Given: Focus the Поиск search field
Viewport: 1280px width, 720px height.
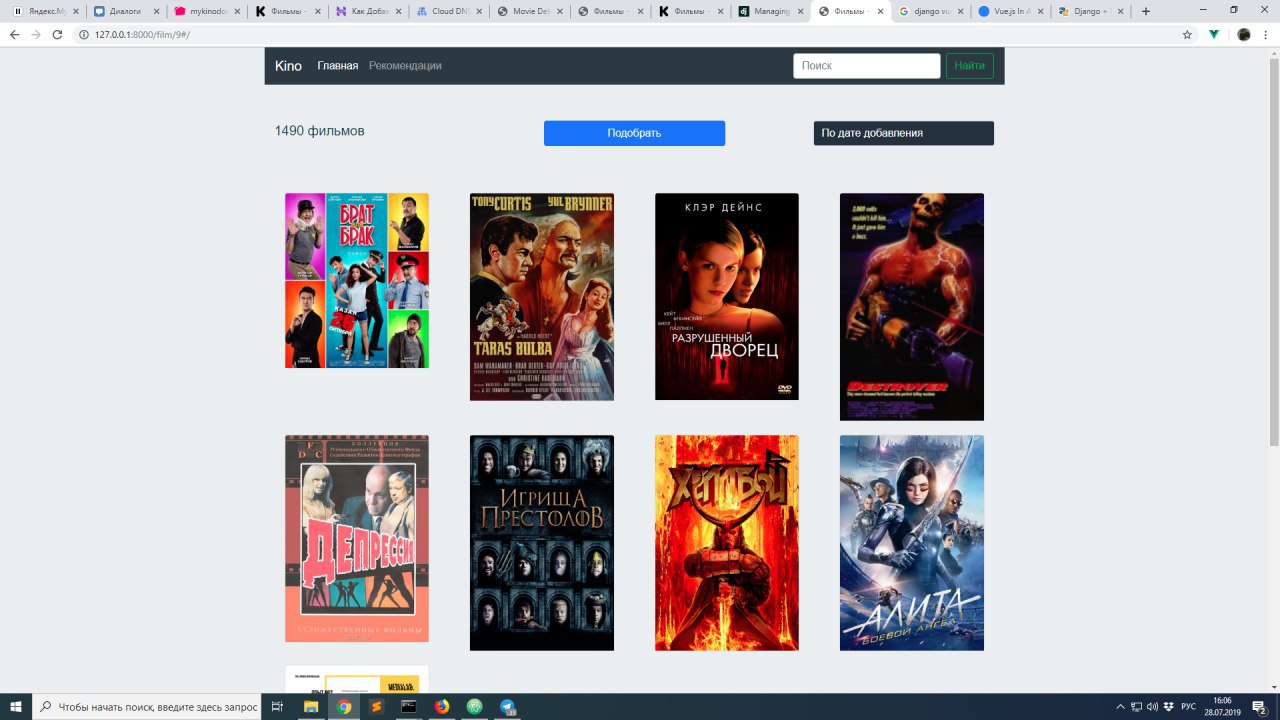Looking at the screenshot, I should click(x=867, y=66).
